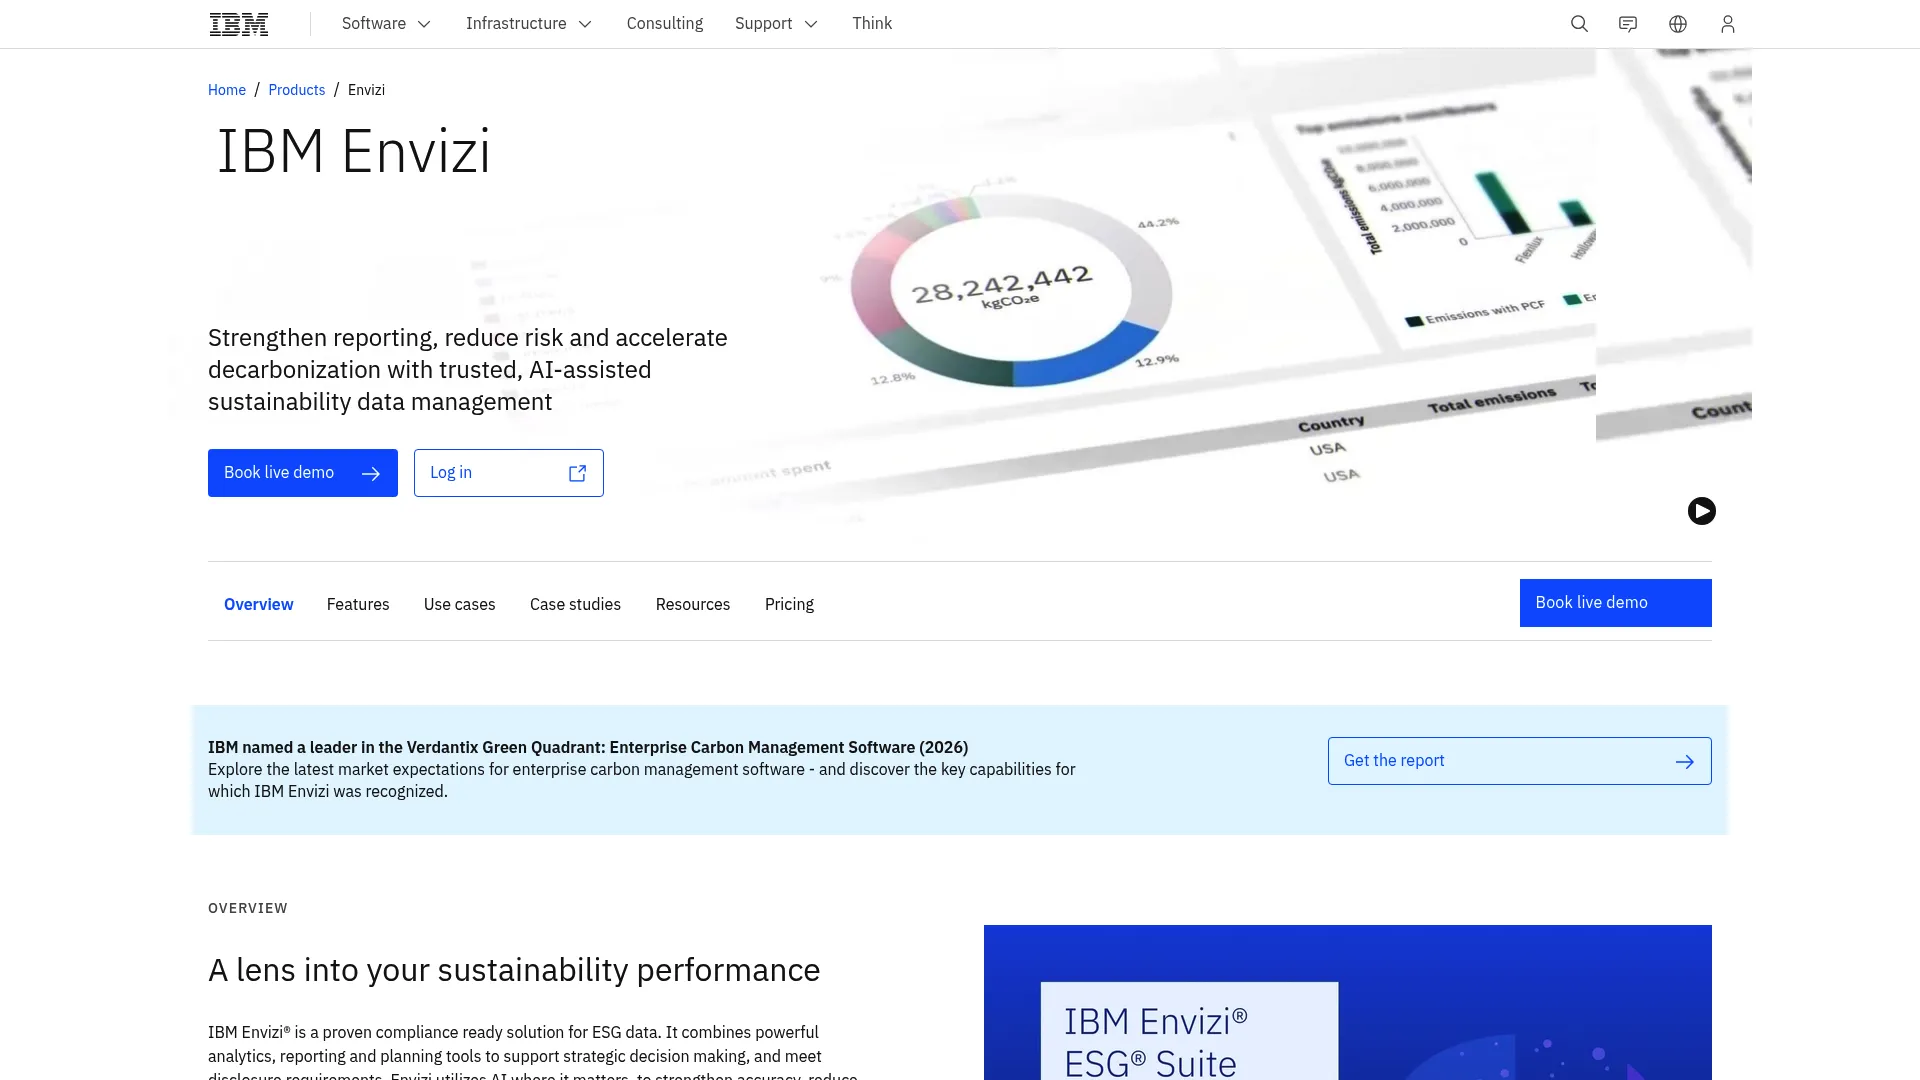Image resolution: width=1920 pixels, height=1080 pixels.
Task: Click the IBM logo
Action: click(x=239, y=24)
